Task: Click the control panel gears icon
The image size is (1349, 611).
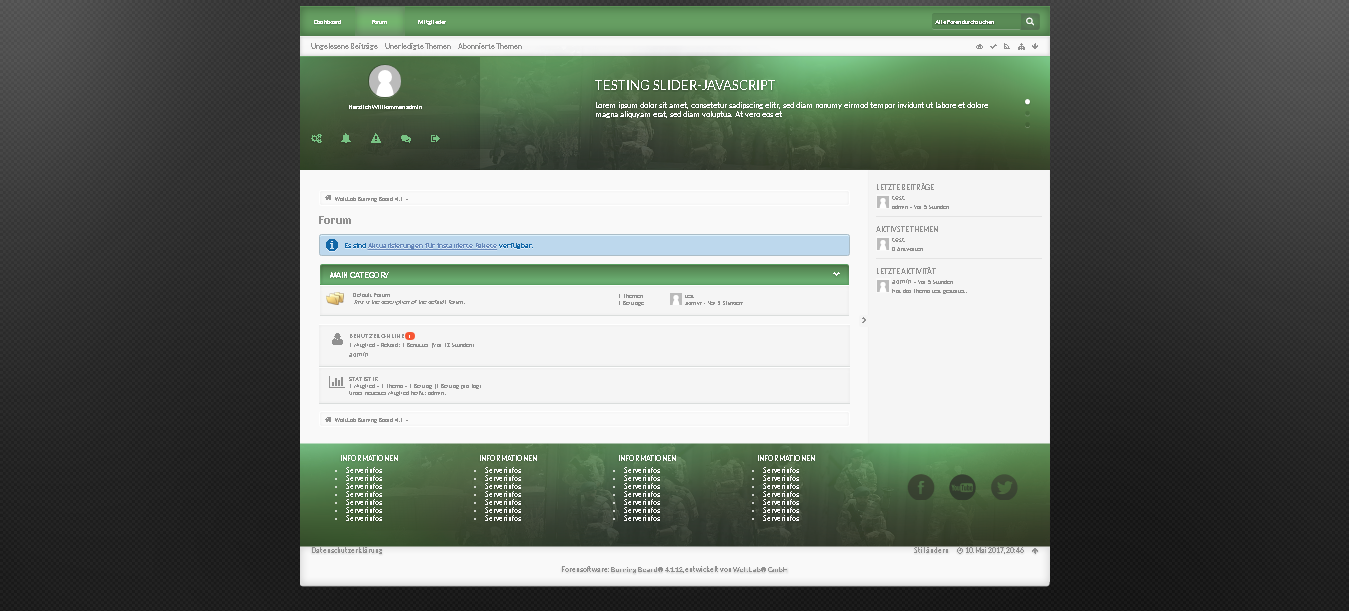Action: click(x=316, y=139)
